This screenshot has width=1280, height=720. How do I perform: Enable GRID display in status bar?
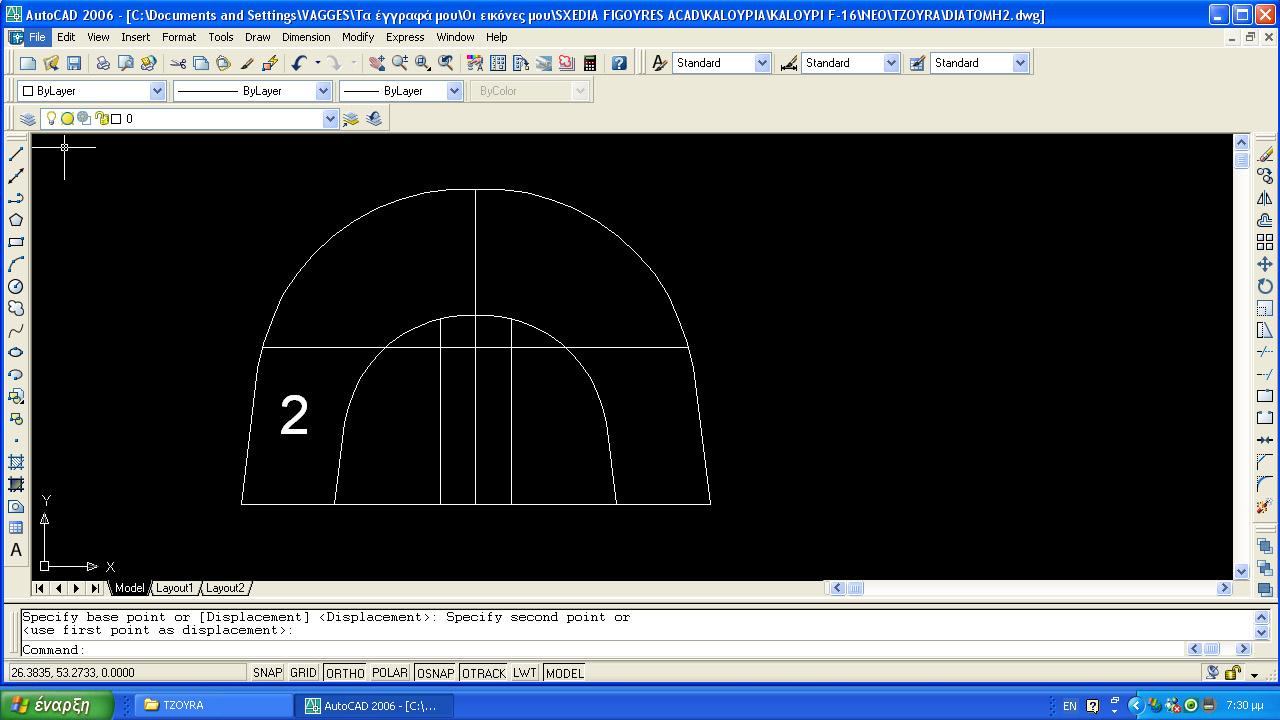(303, 673)
